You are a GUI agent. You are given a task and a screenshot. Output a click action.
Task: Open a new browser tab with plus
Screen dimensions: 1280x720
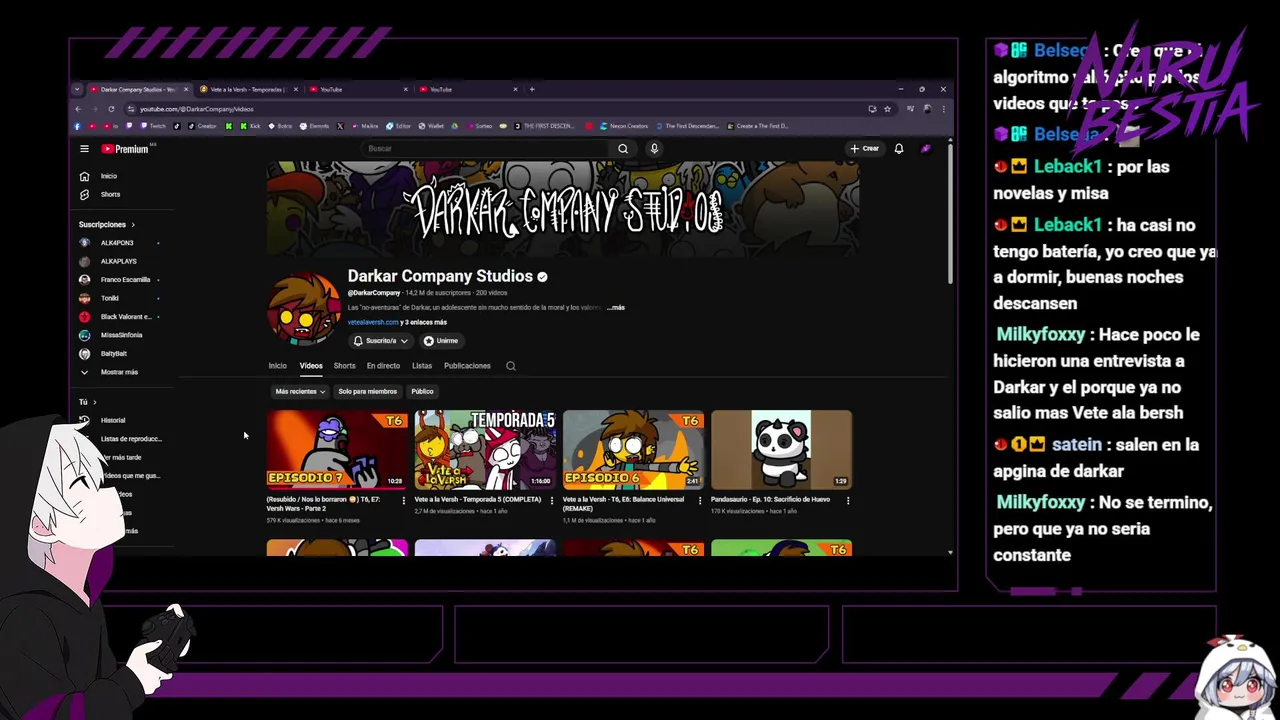click(531, 89)
